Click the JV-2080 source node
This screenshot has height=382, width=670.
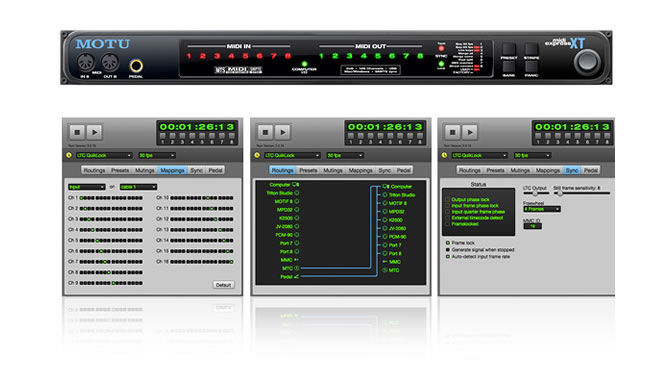tap(297, 226)
